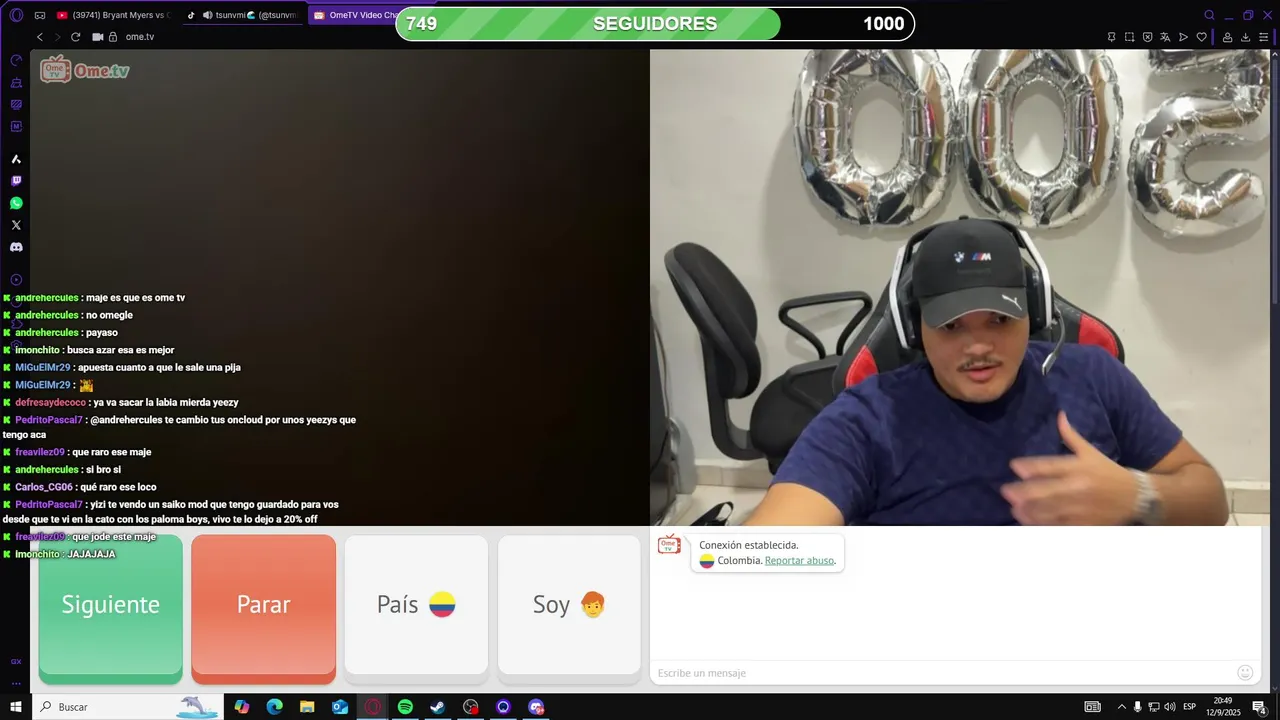Open Microsoft Edge from the taskbar
The height and width of the screenshot is (720, 1280).
pyautogui.click(x=274, y=707)
